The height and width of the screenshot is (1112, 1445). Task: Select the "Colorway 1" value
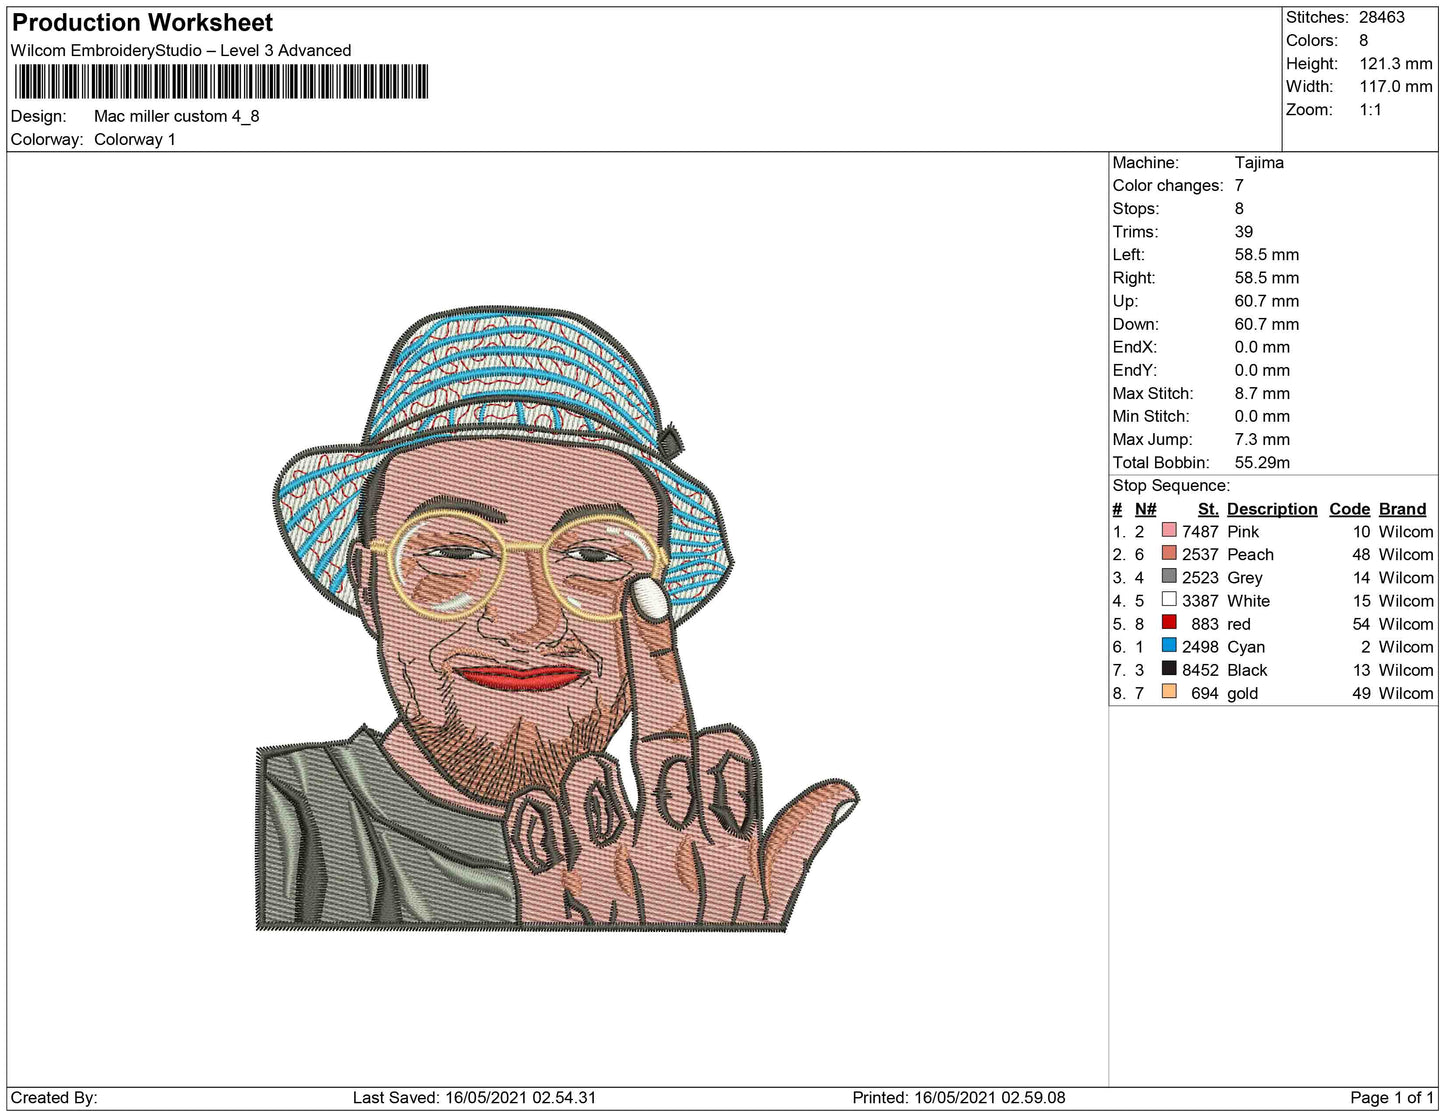(x=135, y=140)
